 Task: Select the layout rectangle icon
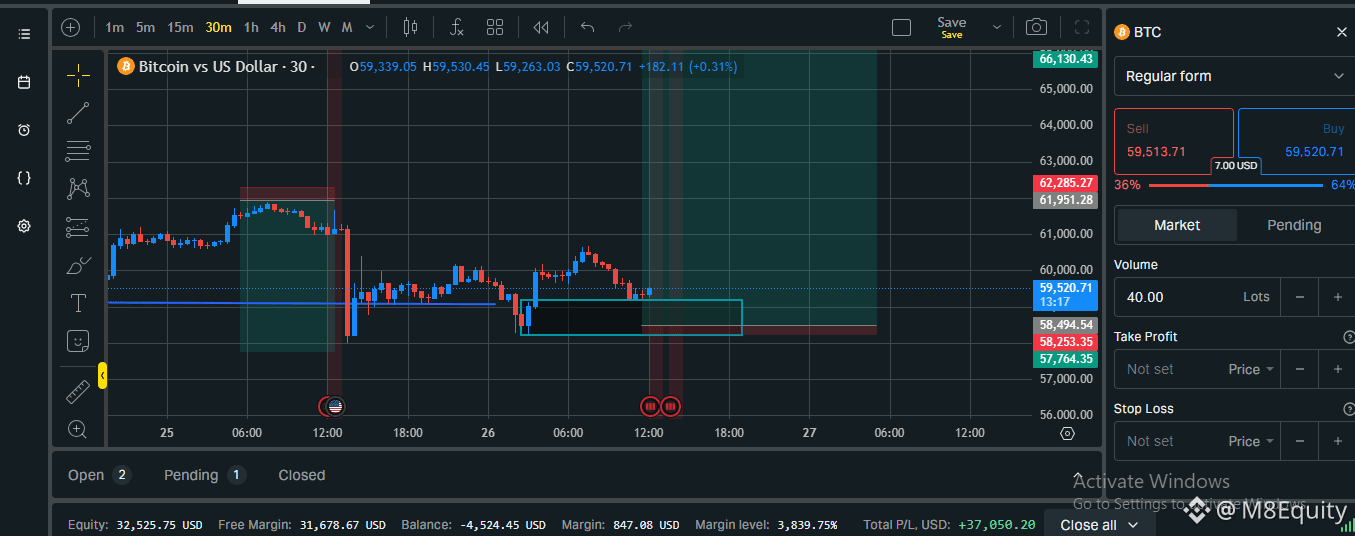pyautogui.click(x=901, y=27)
